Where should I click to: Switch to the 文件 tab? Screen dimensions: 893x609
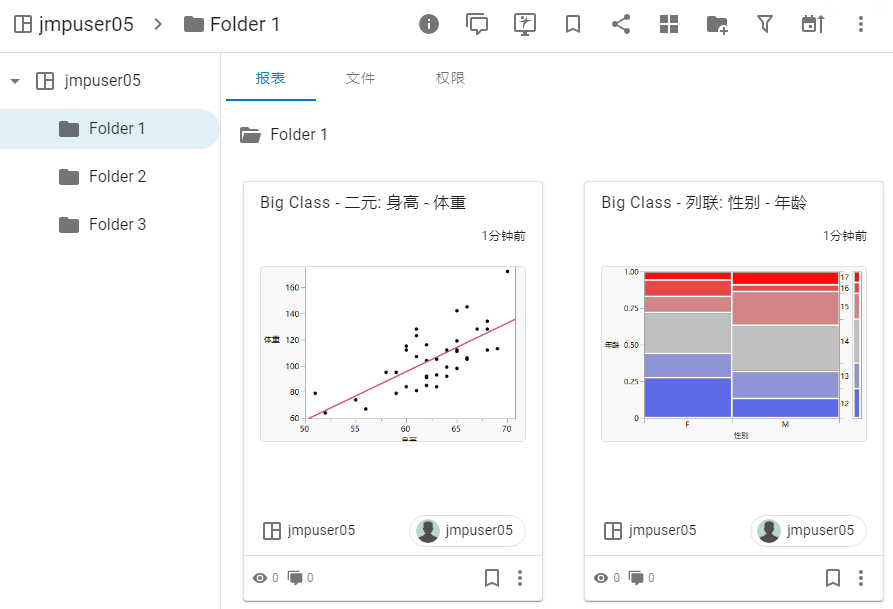click(360, 78)
